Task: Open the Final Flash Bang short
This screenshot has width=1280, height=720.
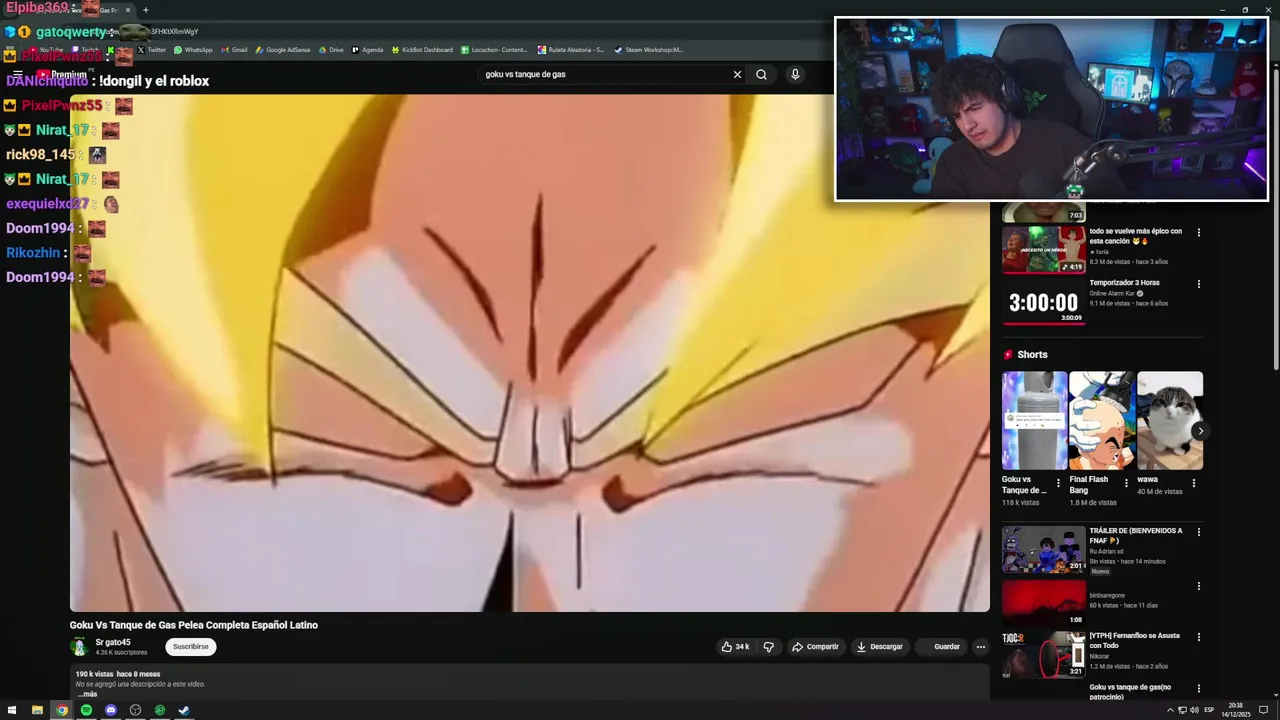Action: click(1102, 421)
